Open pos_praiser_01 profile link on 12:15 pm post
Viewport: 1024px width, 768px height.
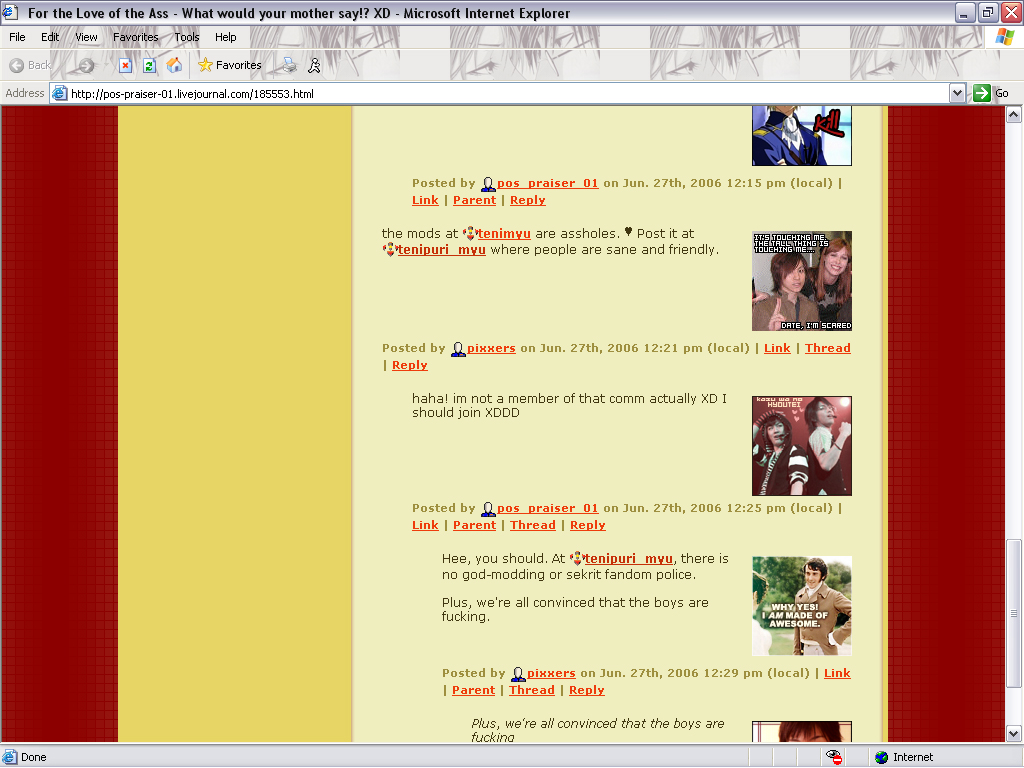[547, 184]
